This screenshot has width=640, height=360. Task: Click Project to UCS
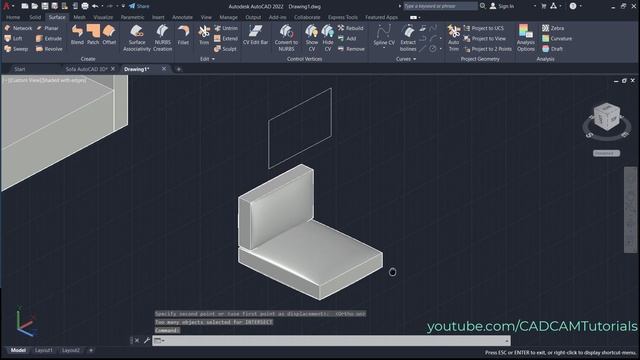point(484,28)
